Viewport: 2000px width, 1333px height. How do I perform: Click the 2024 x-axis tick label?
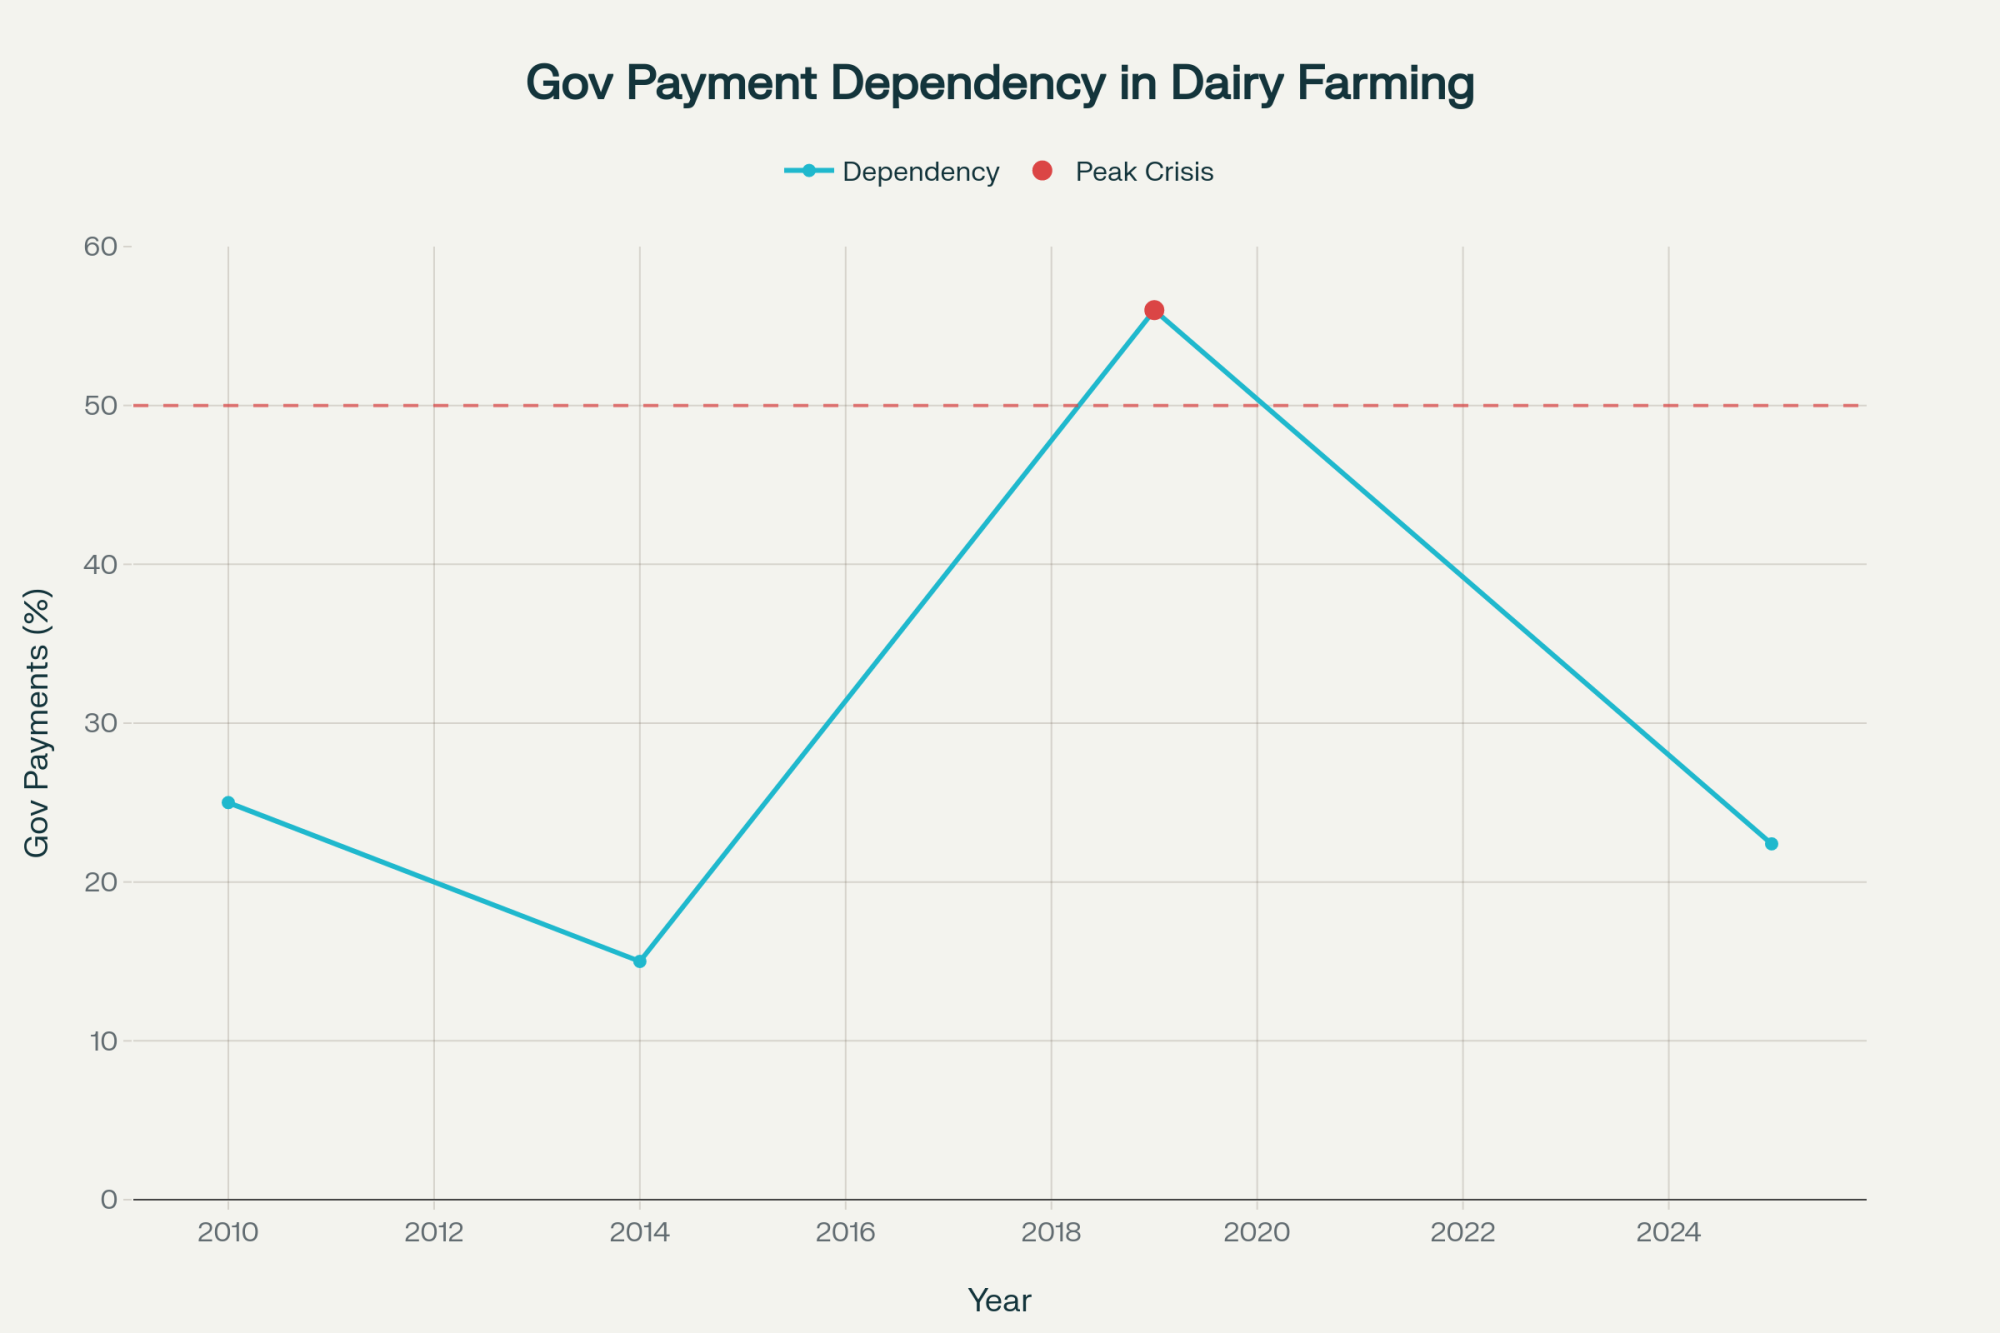[x=1668, y=1232]
